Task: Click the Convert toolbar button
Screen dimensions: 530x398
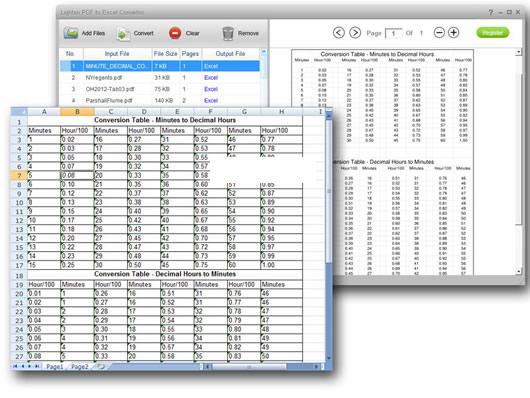Action: coord(135,33)
